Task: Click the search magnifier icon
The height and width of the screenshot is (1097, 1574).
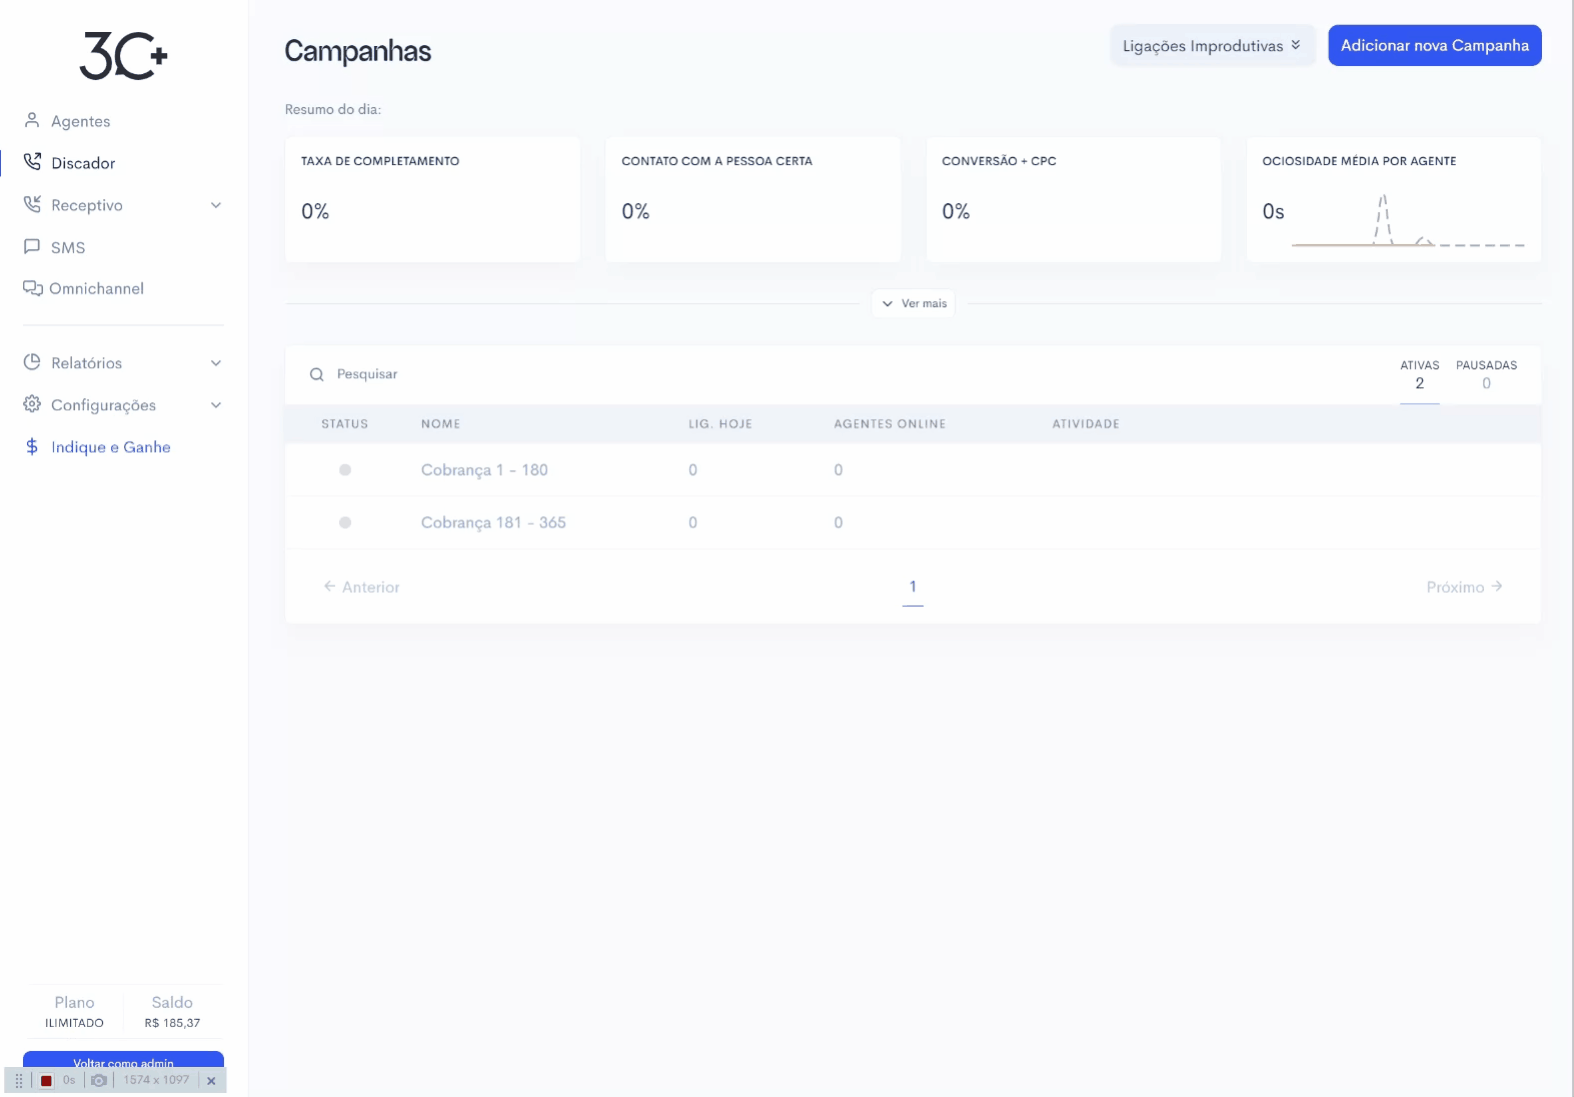Action: (317, 374)
